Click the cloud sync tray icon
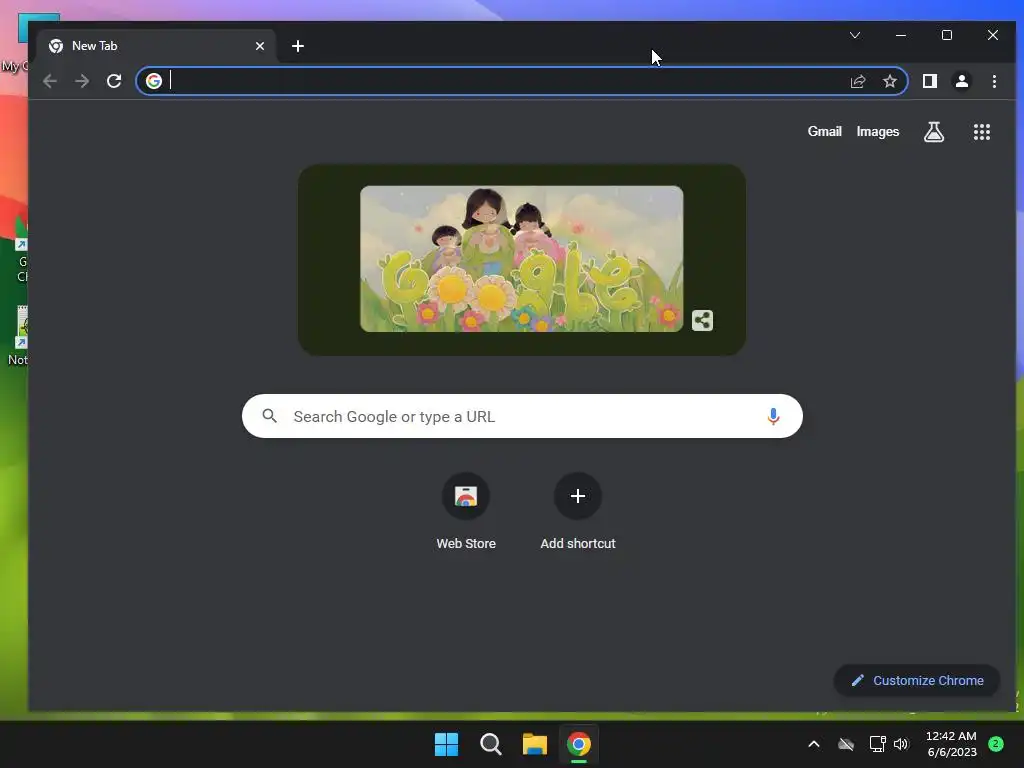Viewport: 1024px width, 768px height. (x=846, y=744)
